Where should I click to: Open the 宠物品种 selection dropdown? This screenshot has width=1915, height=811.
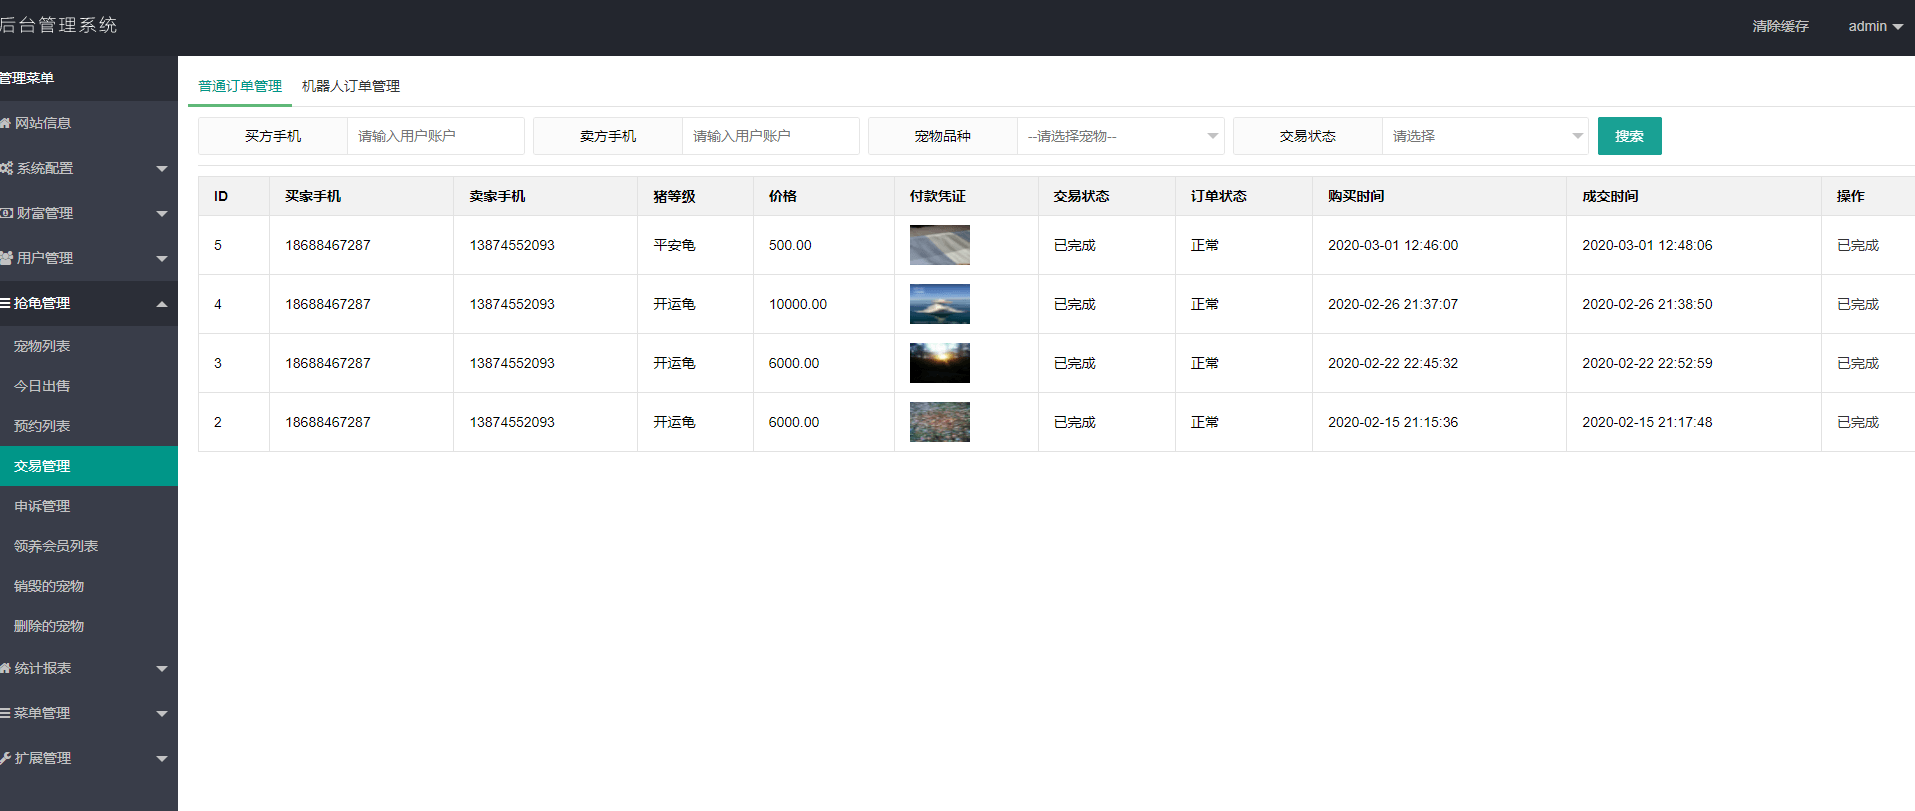tap(1120, 136)
